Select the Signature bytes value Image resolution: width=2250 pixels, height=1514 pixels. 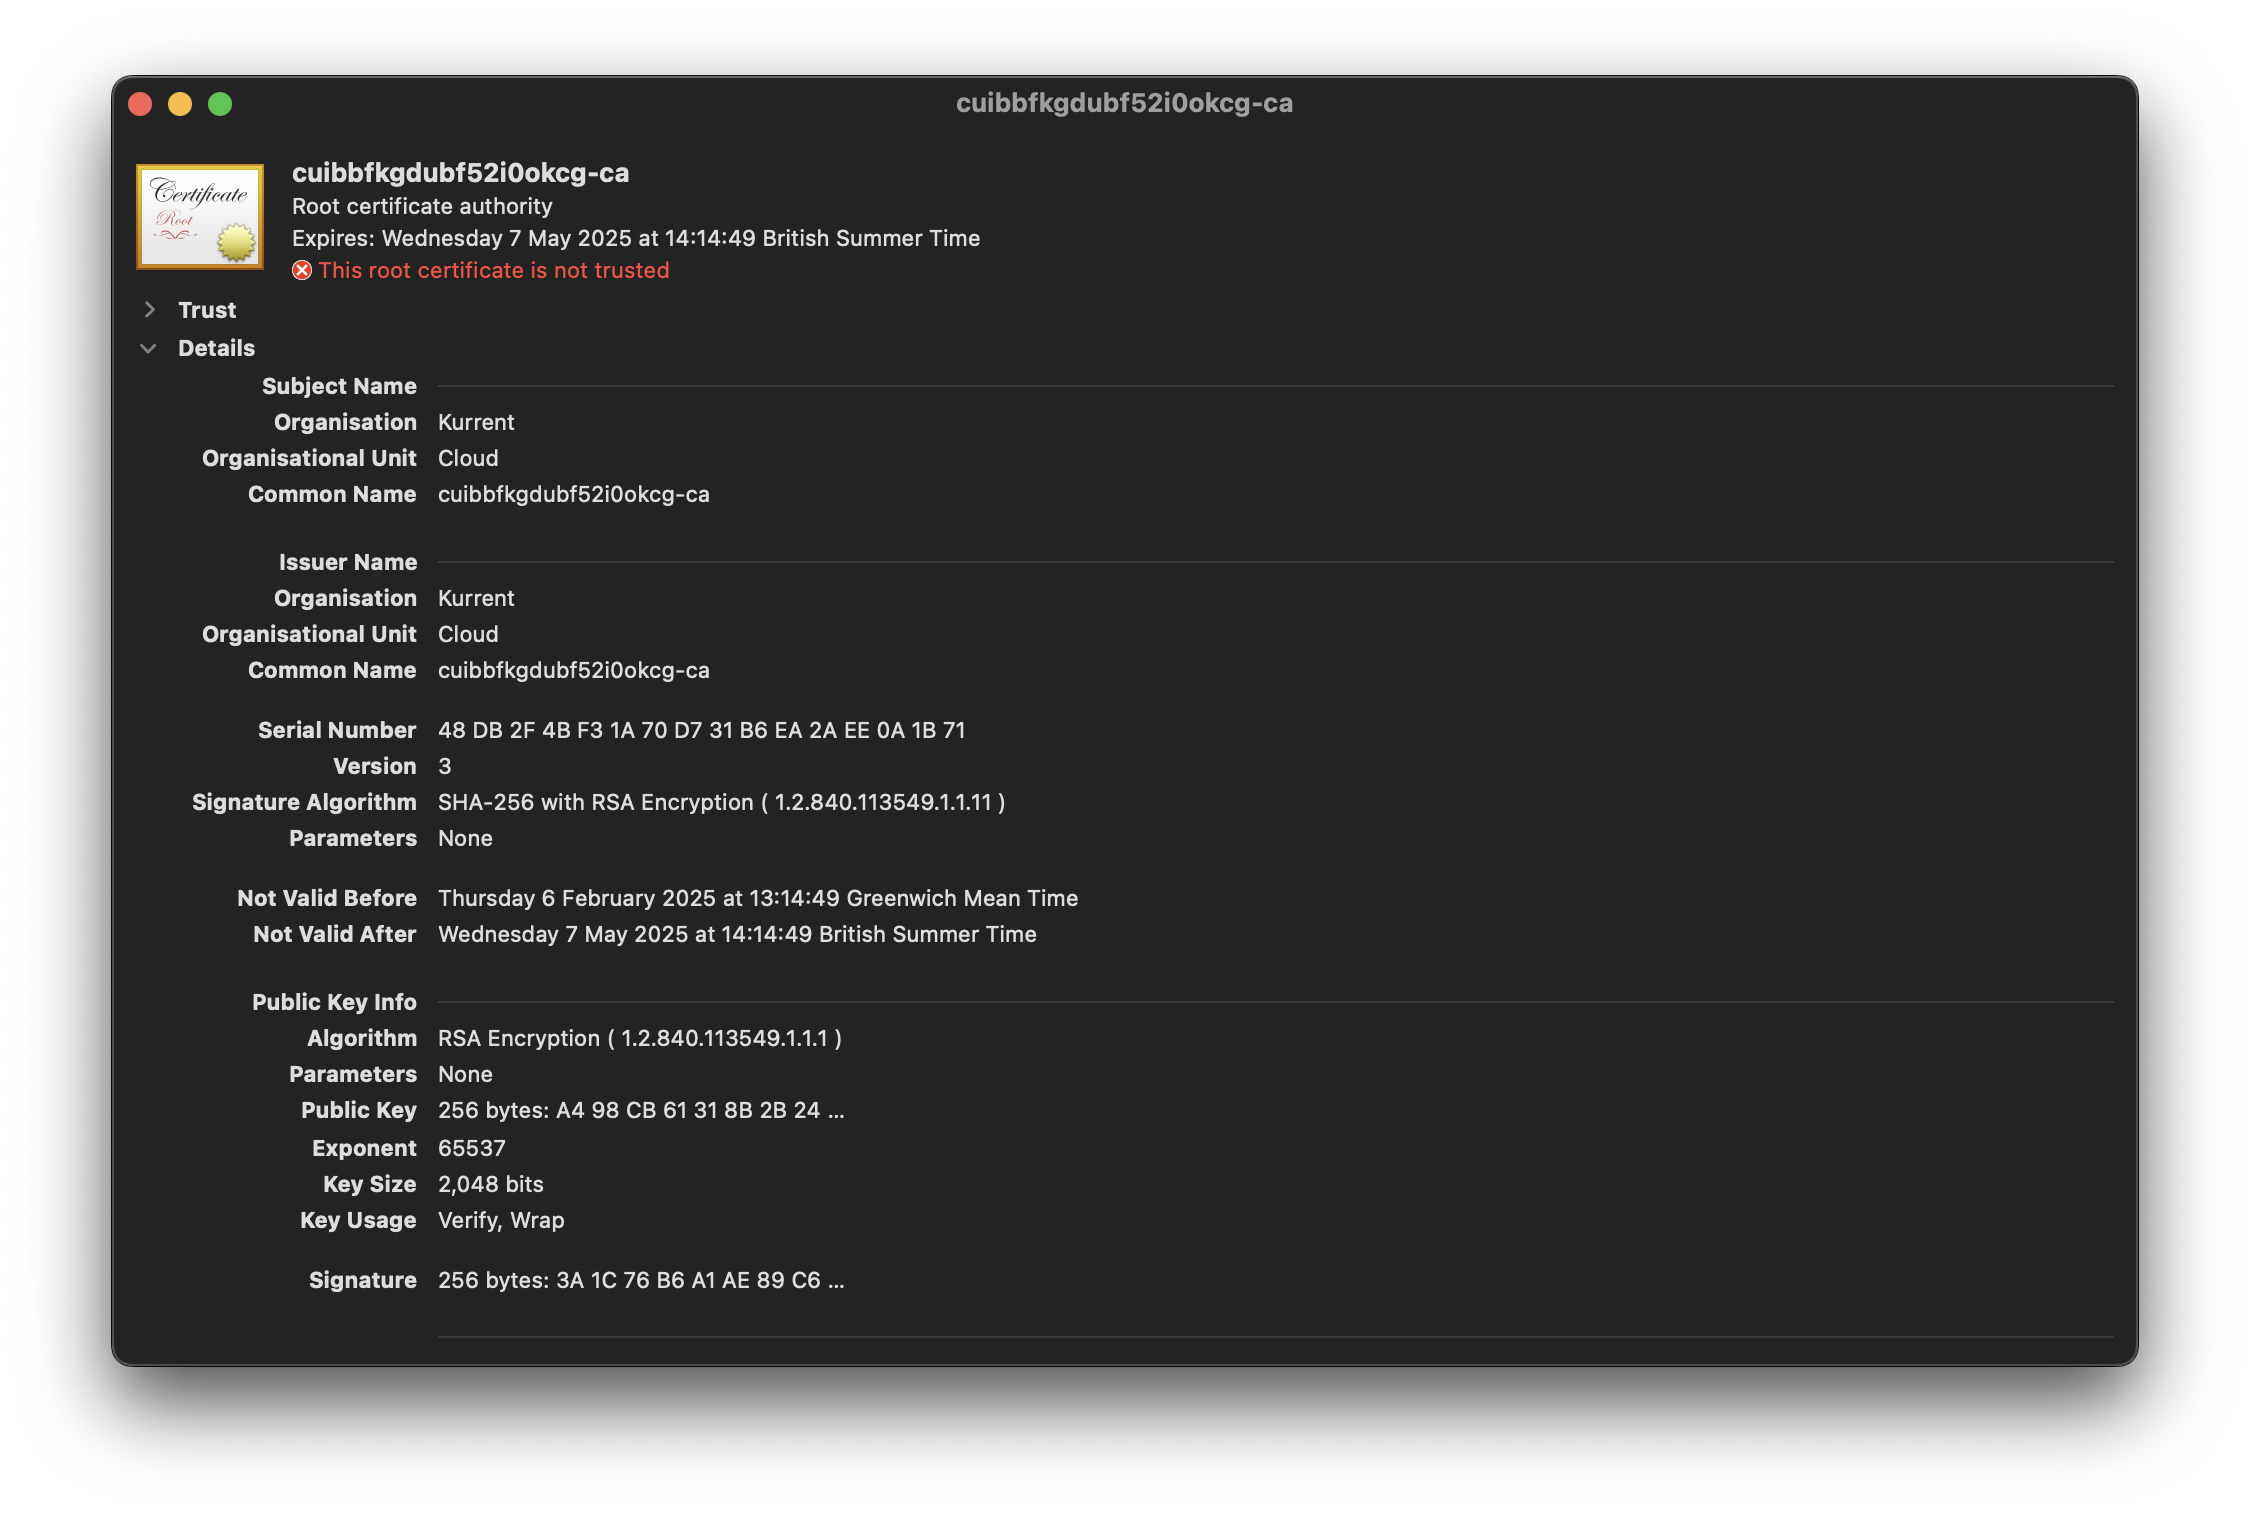(641, 1280)
